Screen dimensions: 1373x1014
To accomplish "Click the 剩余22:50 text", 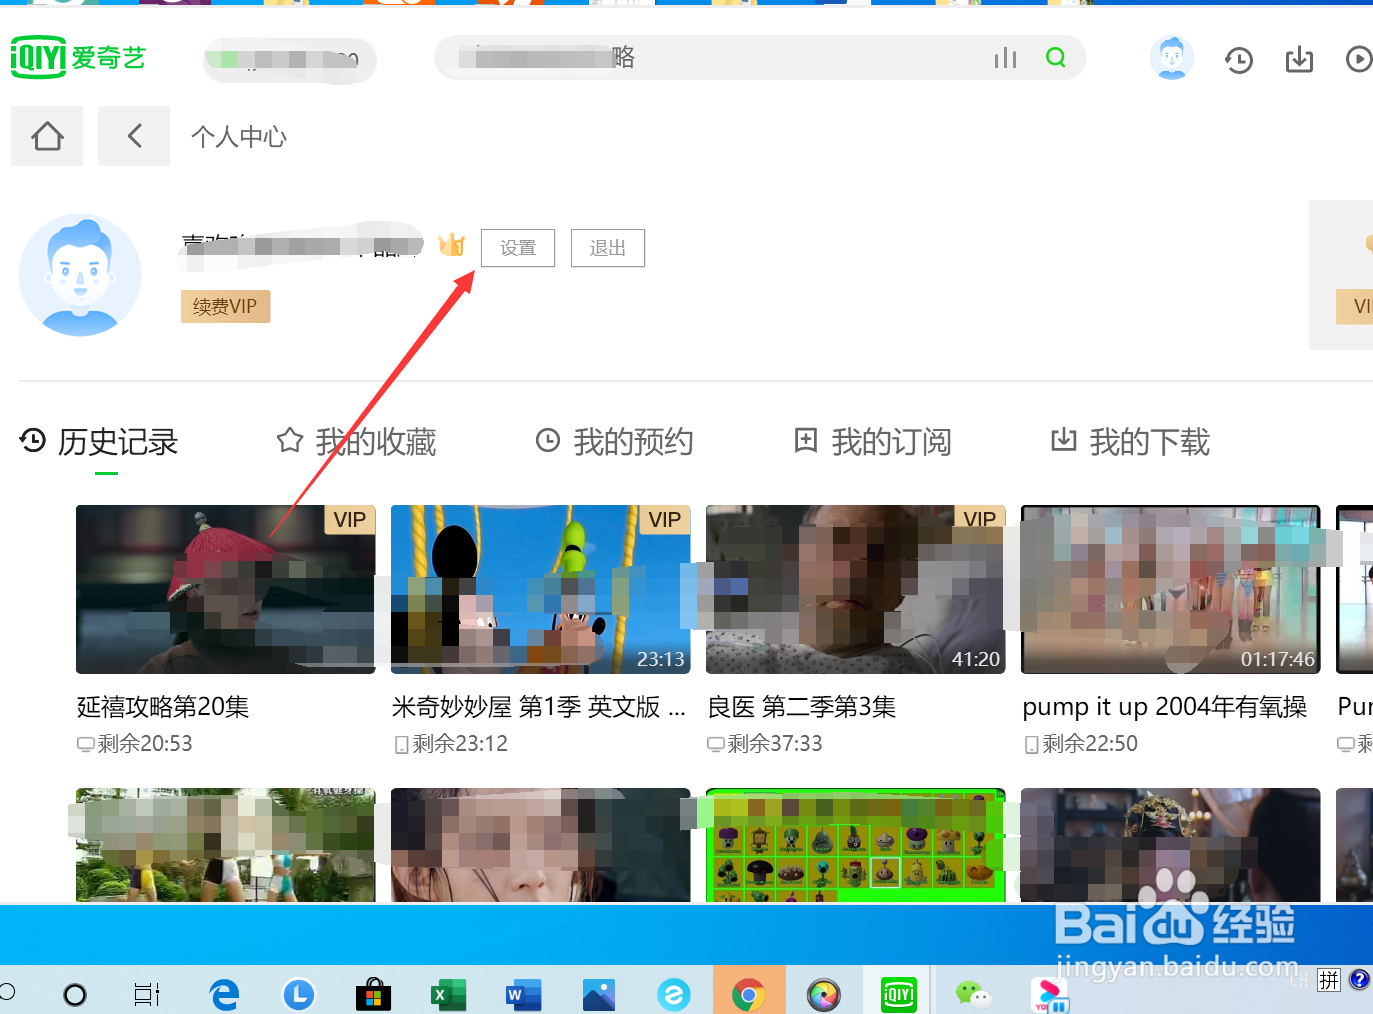I will tap(1090, 743).
